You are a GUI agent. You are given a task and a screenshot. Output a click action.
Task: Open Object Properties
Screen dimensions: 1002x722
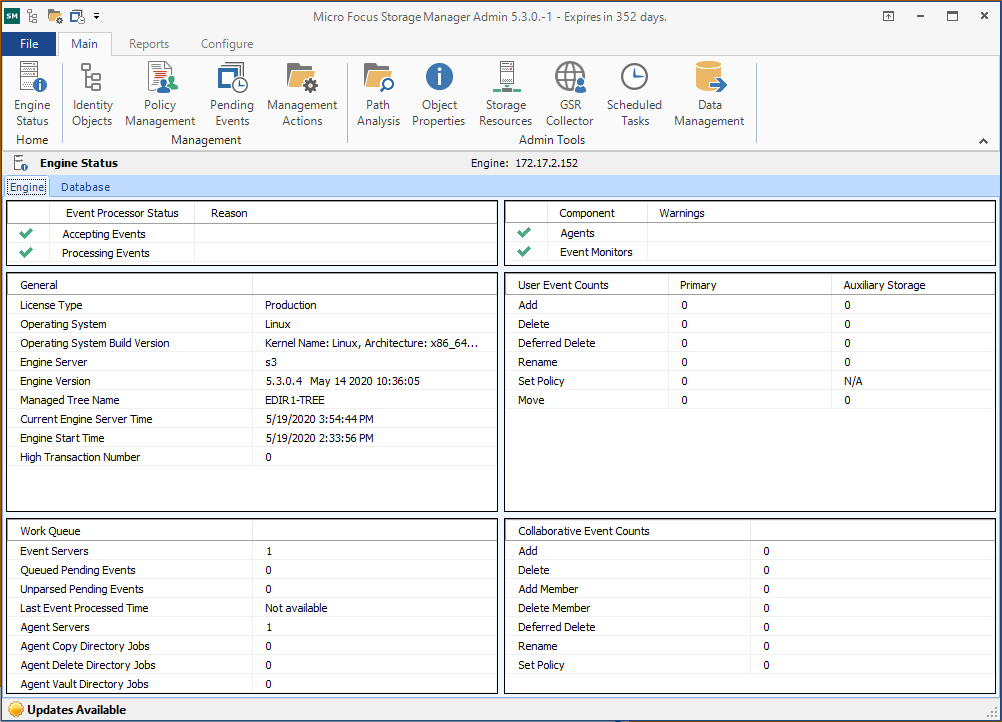pos(439,94)
